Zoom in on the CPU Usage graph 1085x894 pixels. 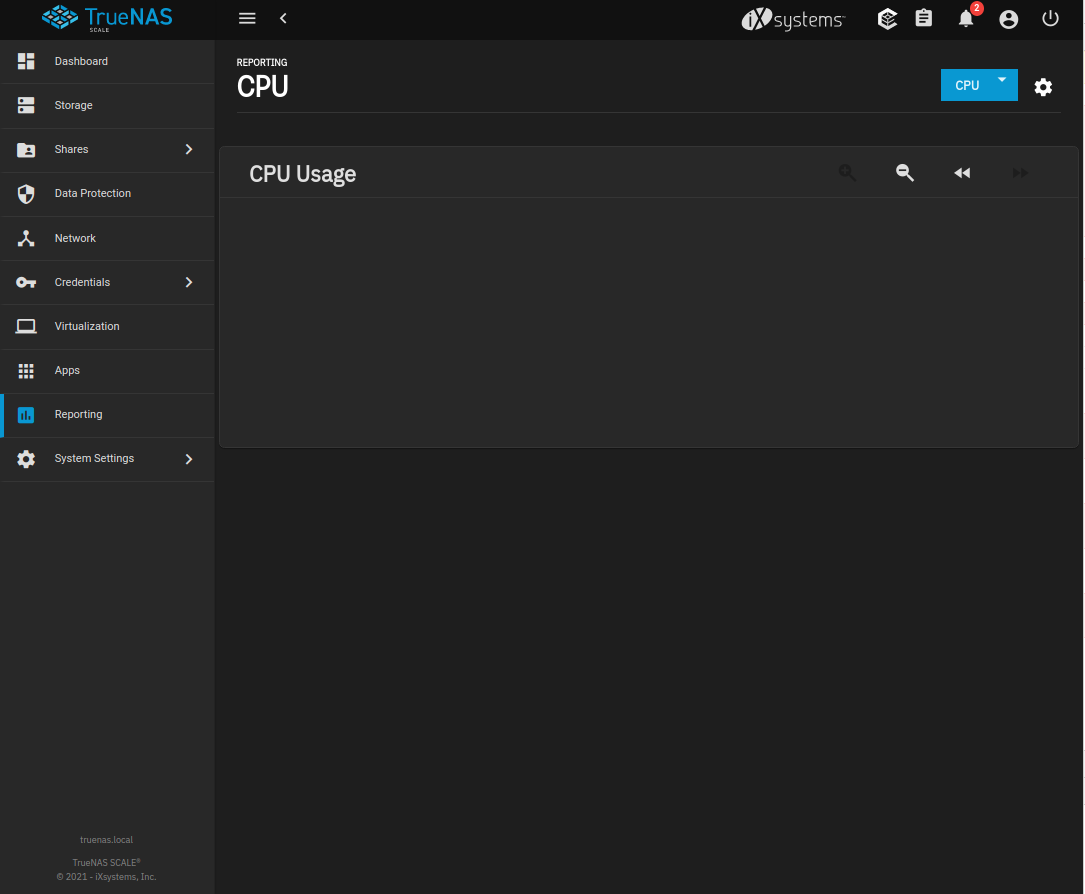[847, 173]
